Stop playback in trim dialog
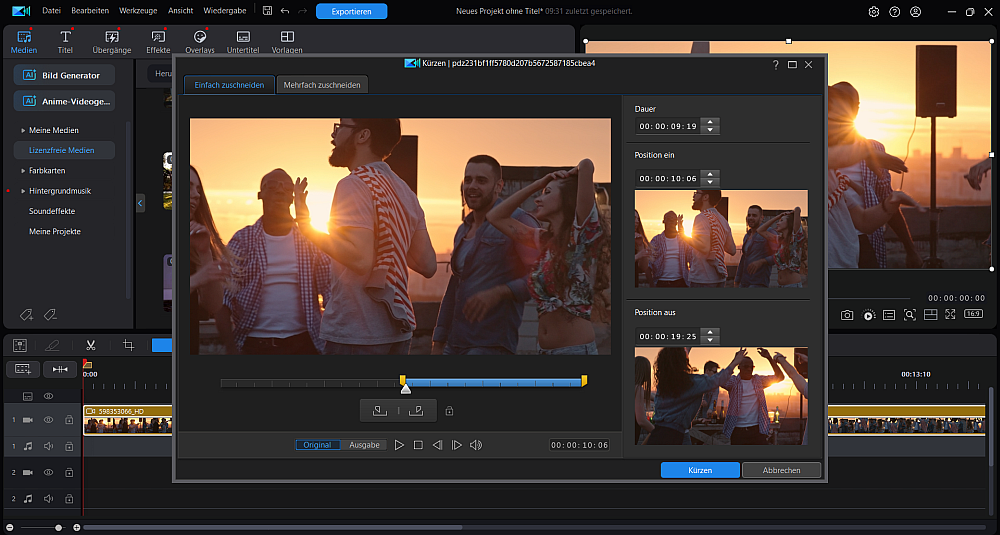This screenshot has width=1000, height=535. tap(418, 445)
